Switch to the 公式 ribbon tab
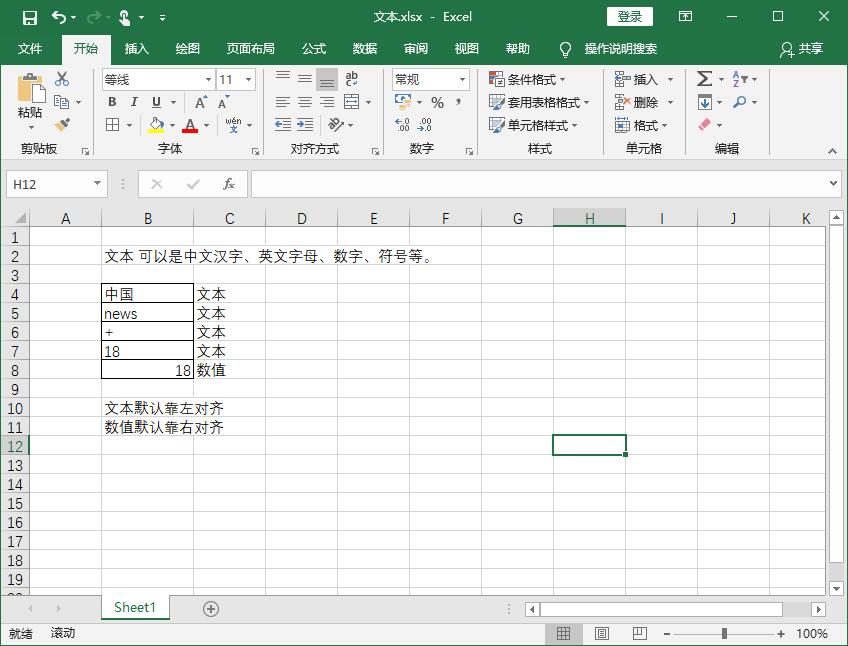 pos(314,49)
